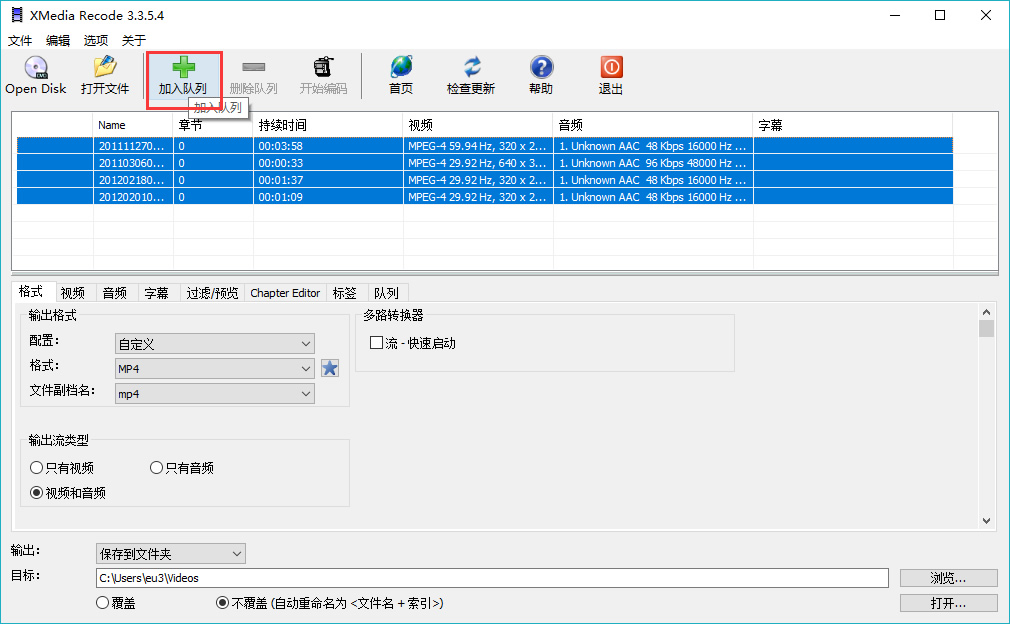Switch to the 过滤/预览 tab
The height and width of the screenshot is (624, 1010).
tap(212, 293)
